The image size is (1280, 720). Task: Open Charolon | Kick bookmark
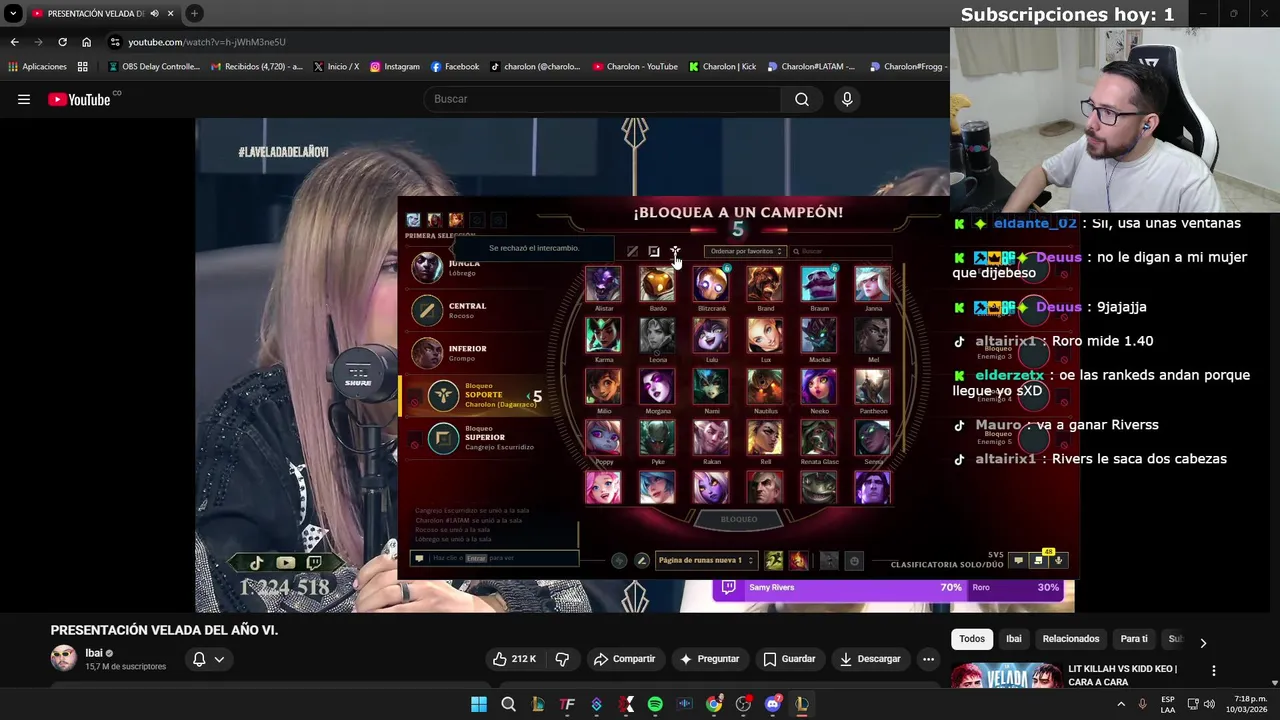(x=722, y=67)
